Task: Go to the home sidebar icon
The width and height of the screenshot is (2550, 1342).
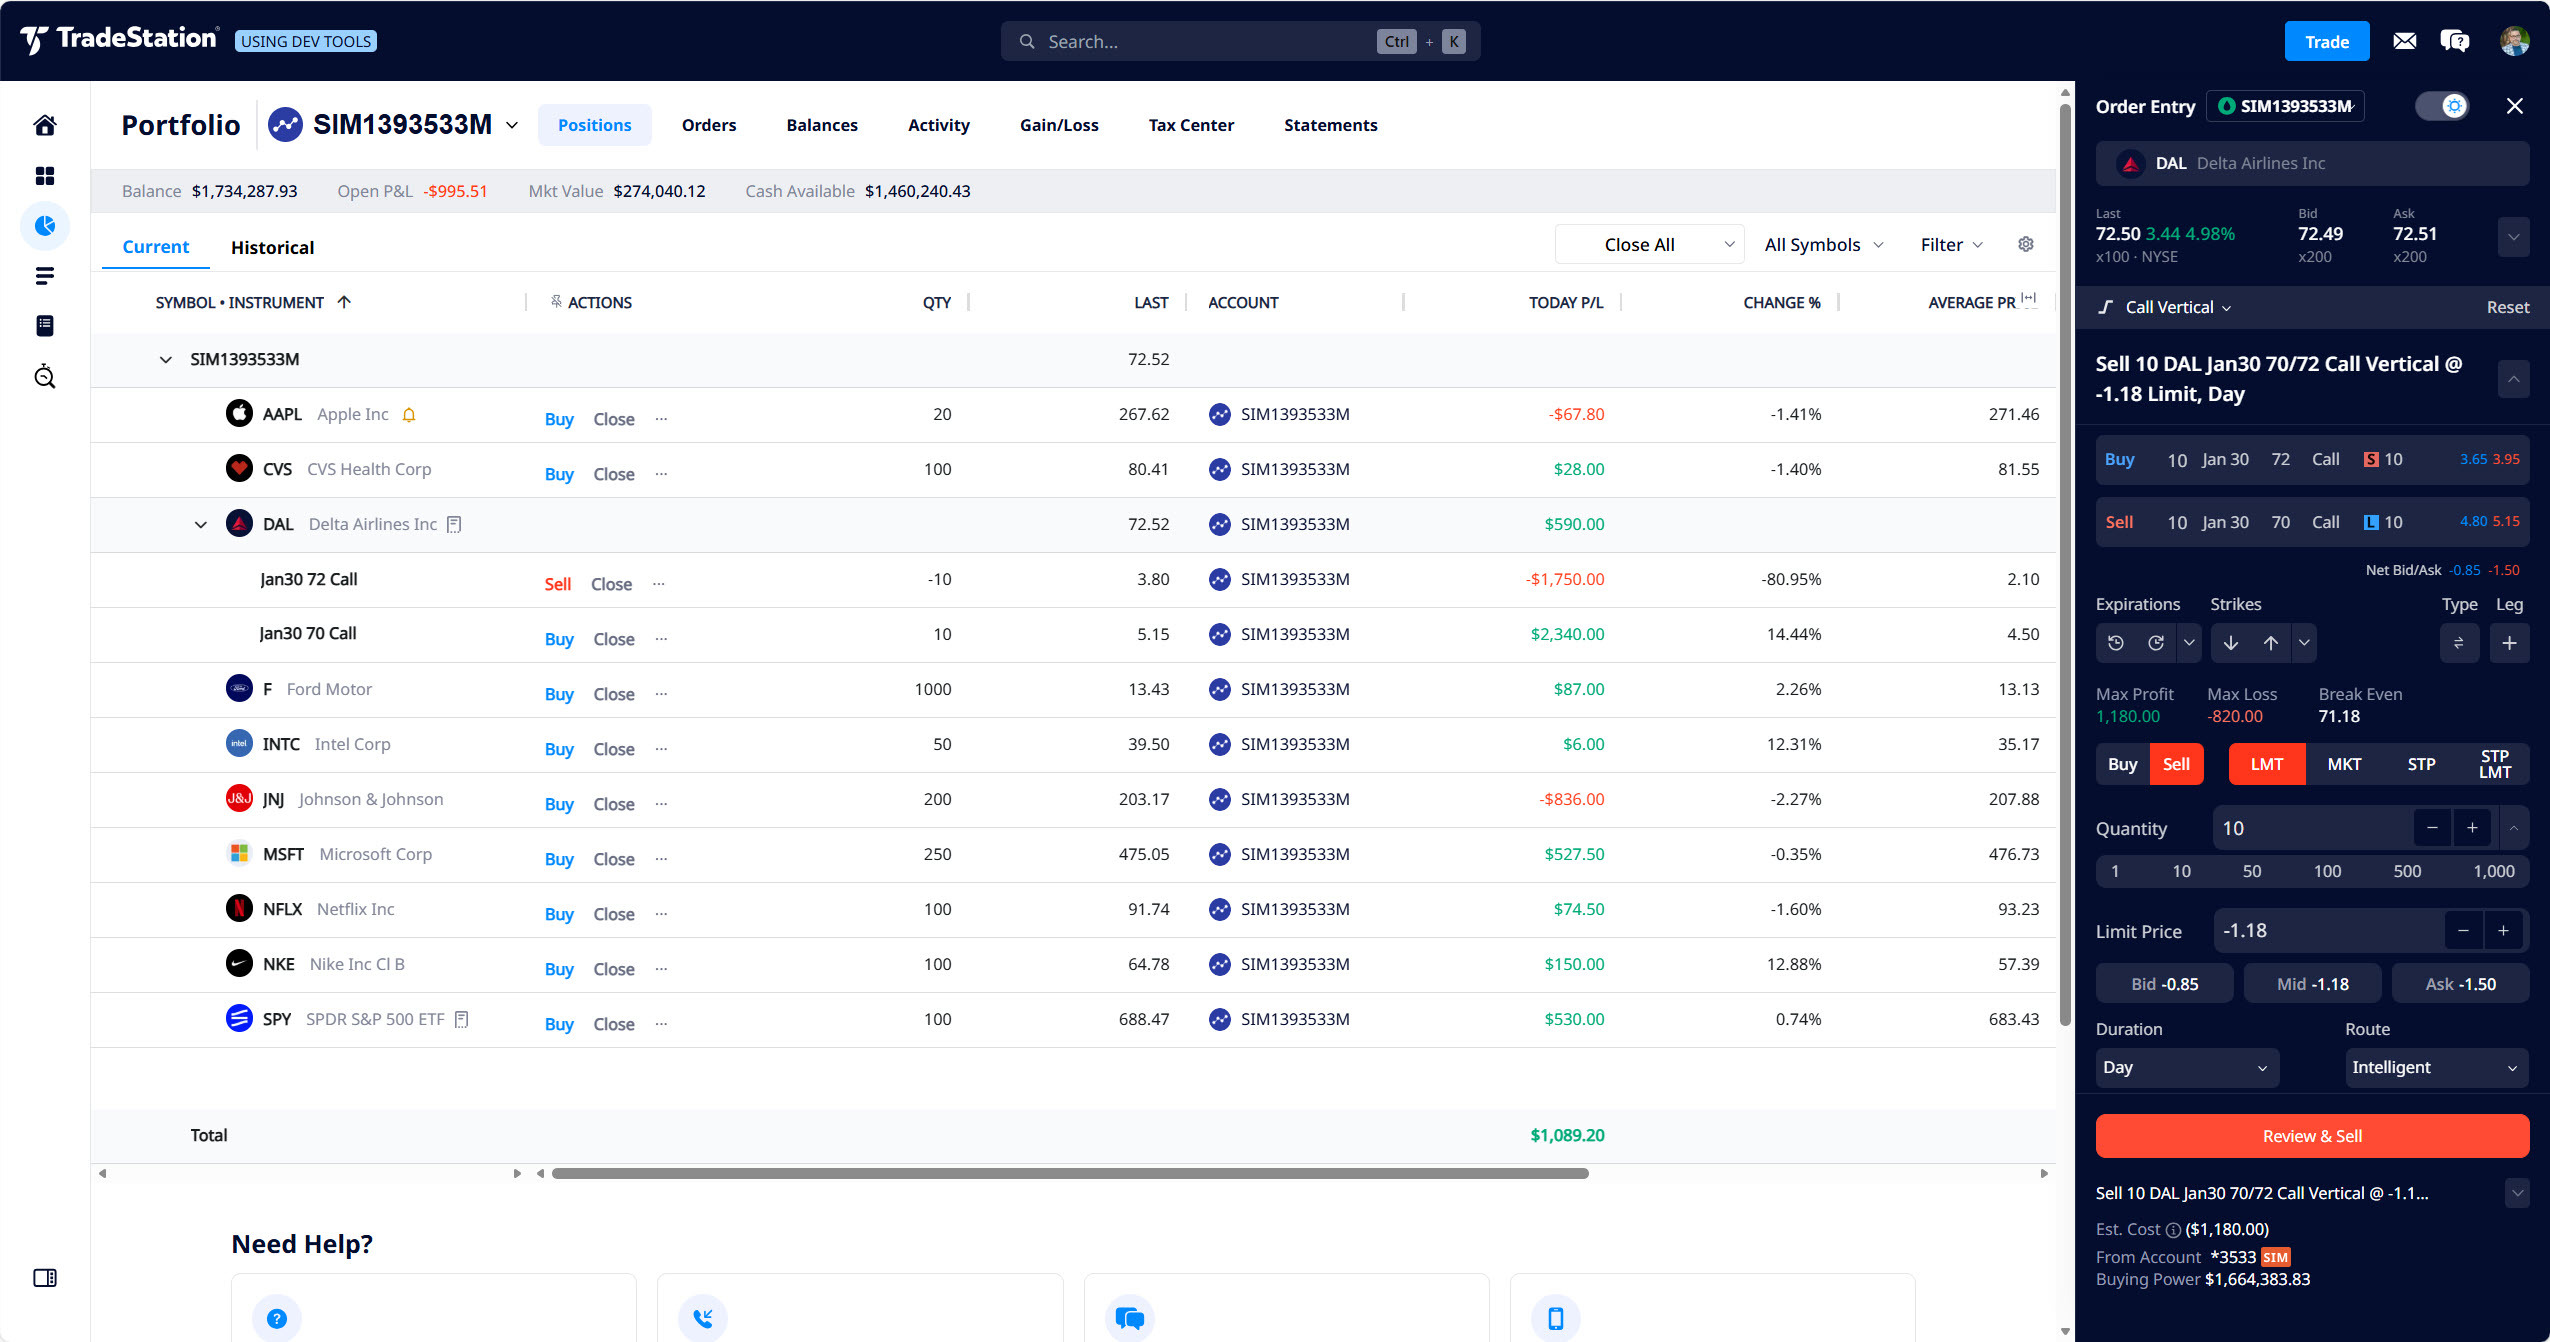Action: (45, 125)
